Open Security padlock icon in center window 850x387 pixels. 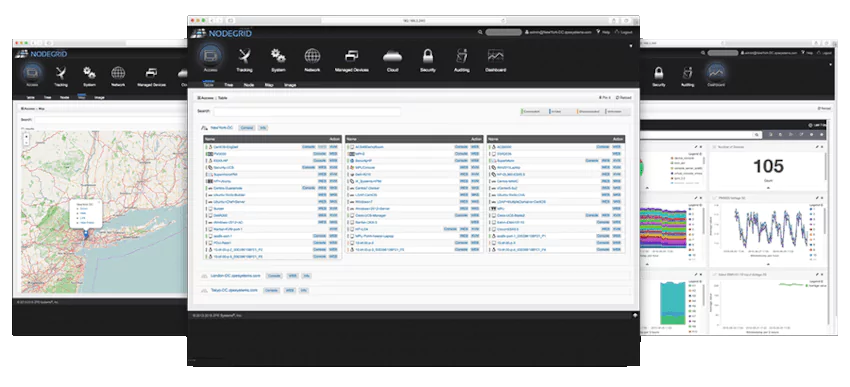point(428,60)
